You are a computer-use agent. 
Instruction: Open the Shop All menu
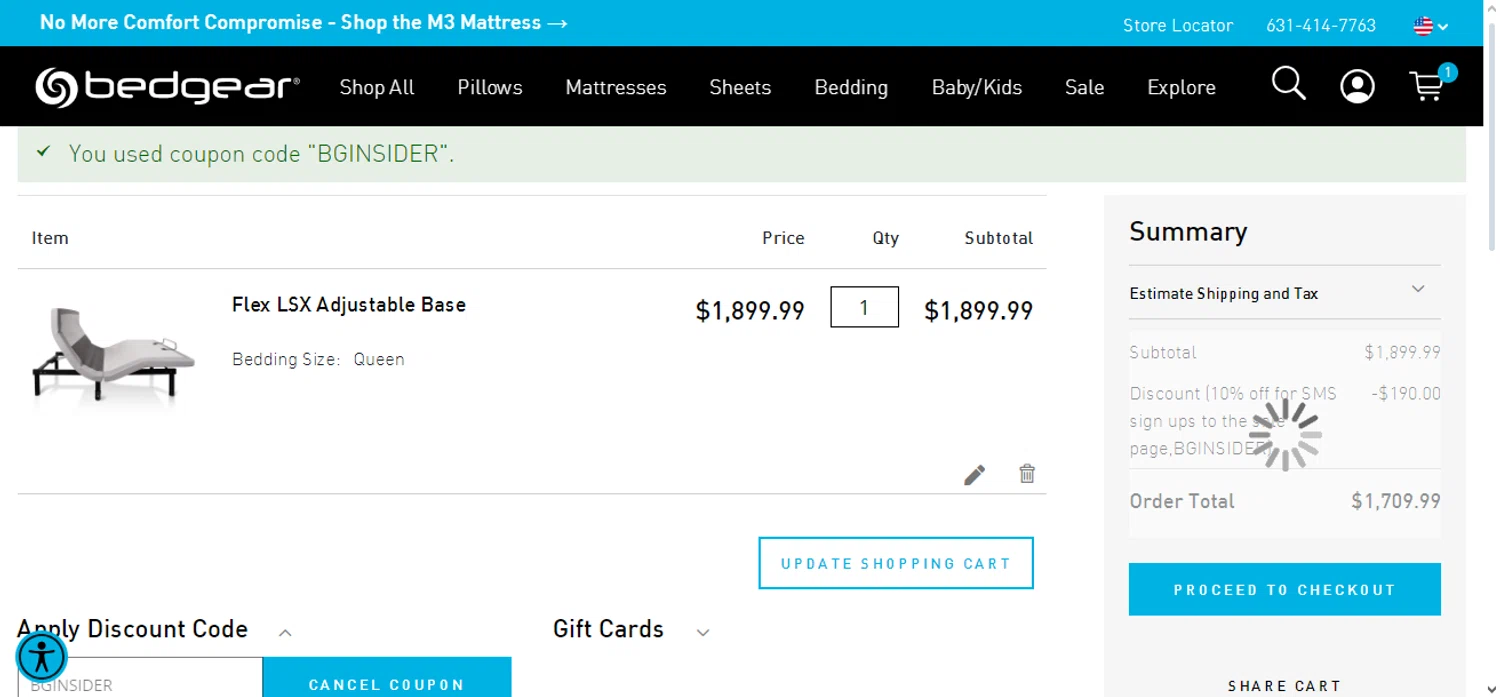point(377,87)
